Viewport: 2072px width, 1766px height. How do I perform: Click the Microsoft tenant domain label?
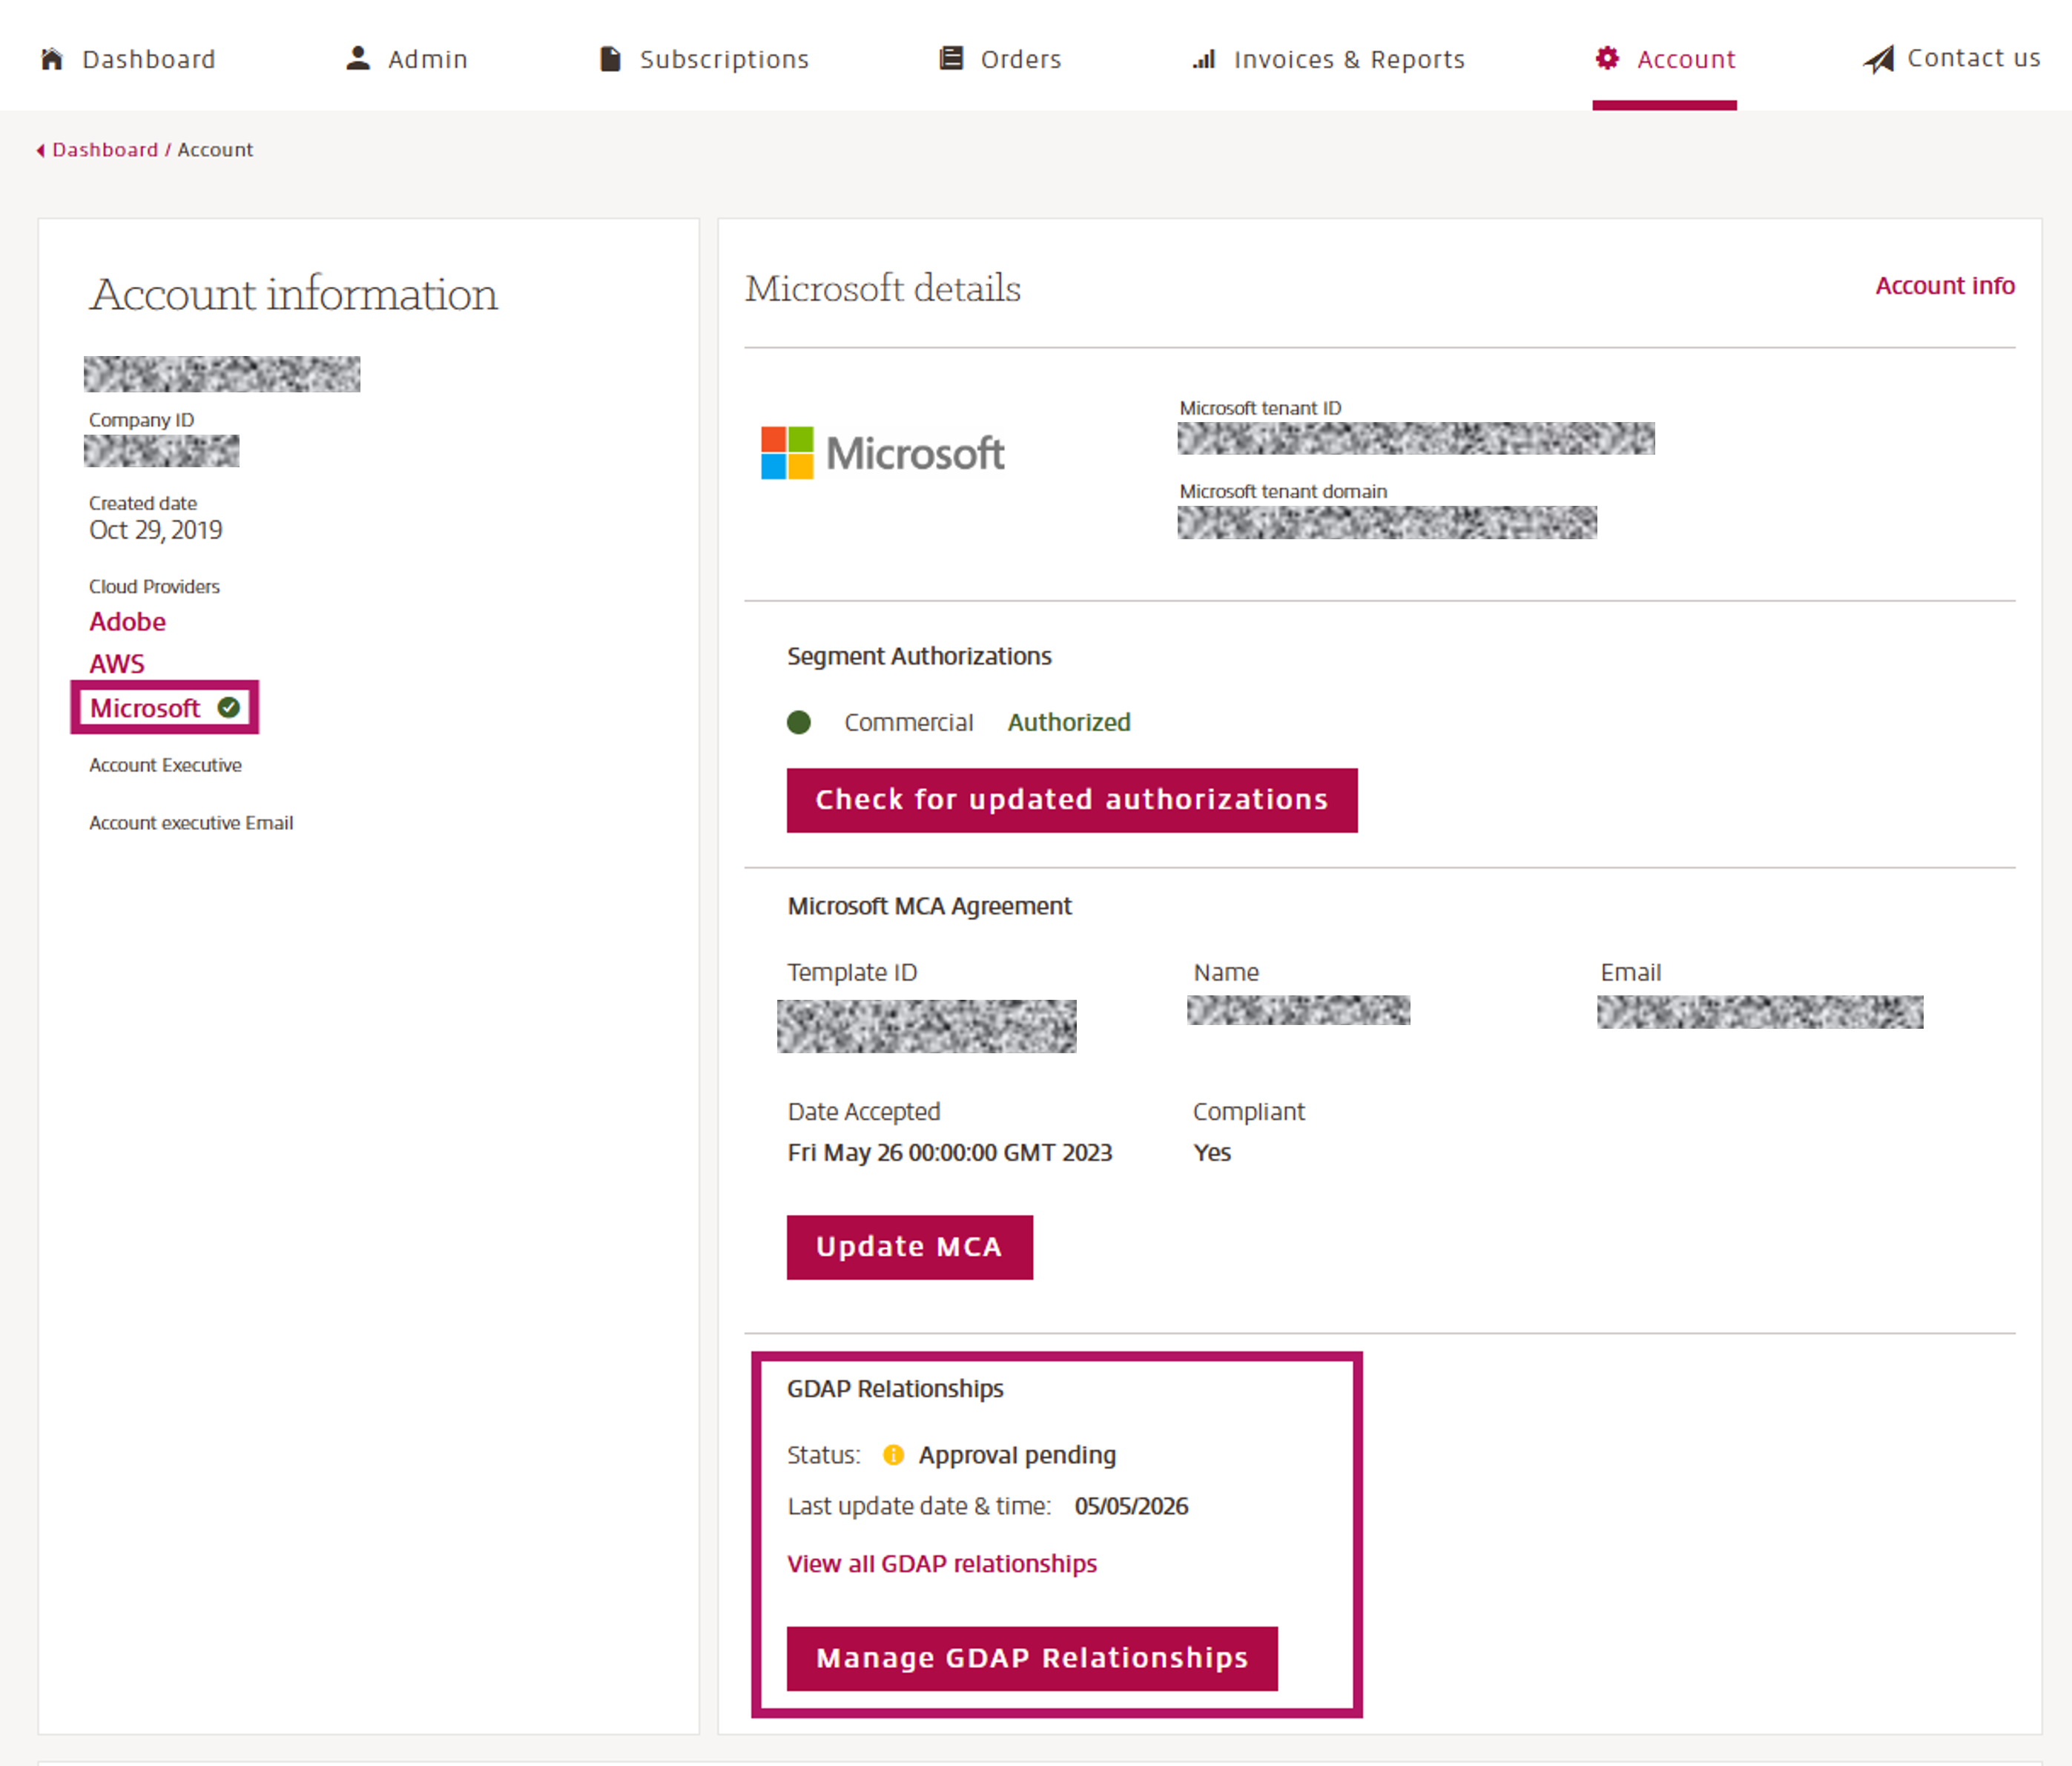[x=1283, y=491]
